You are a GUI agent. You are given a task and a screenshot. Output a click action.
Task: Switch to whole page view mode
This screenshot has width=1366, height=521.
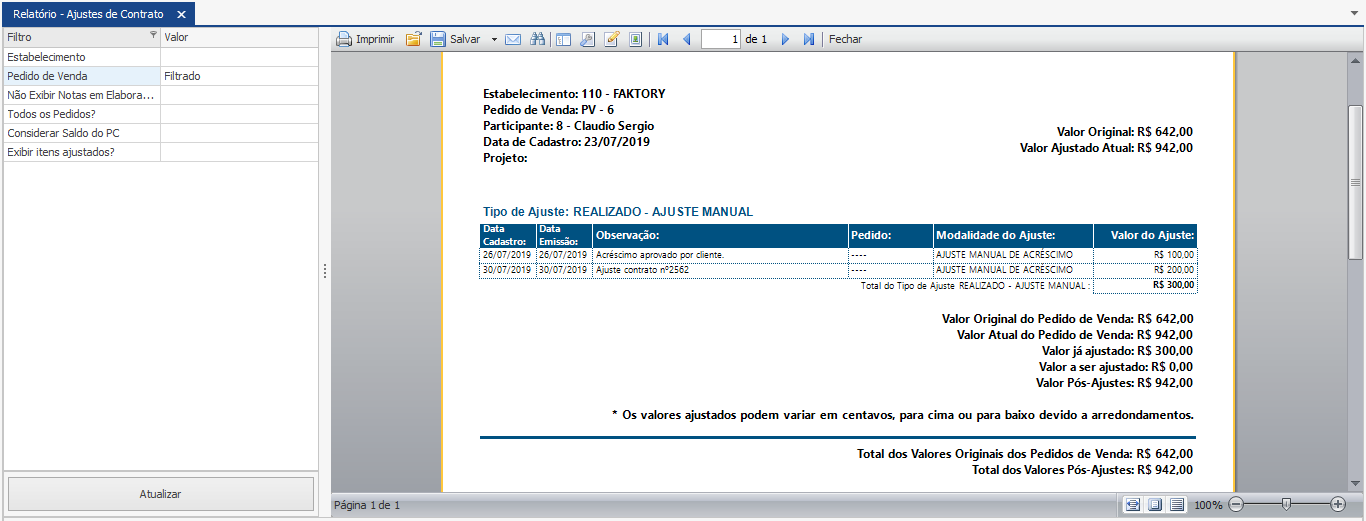1155,505
